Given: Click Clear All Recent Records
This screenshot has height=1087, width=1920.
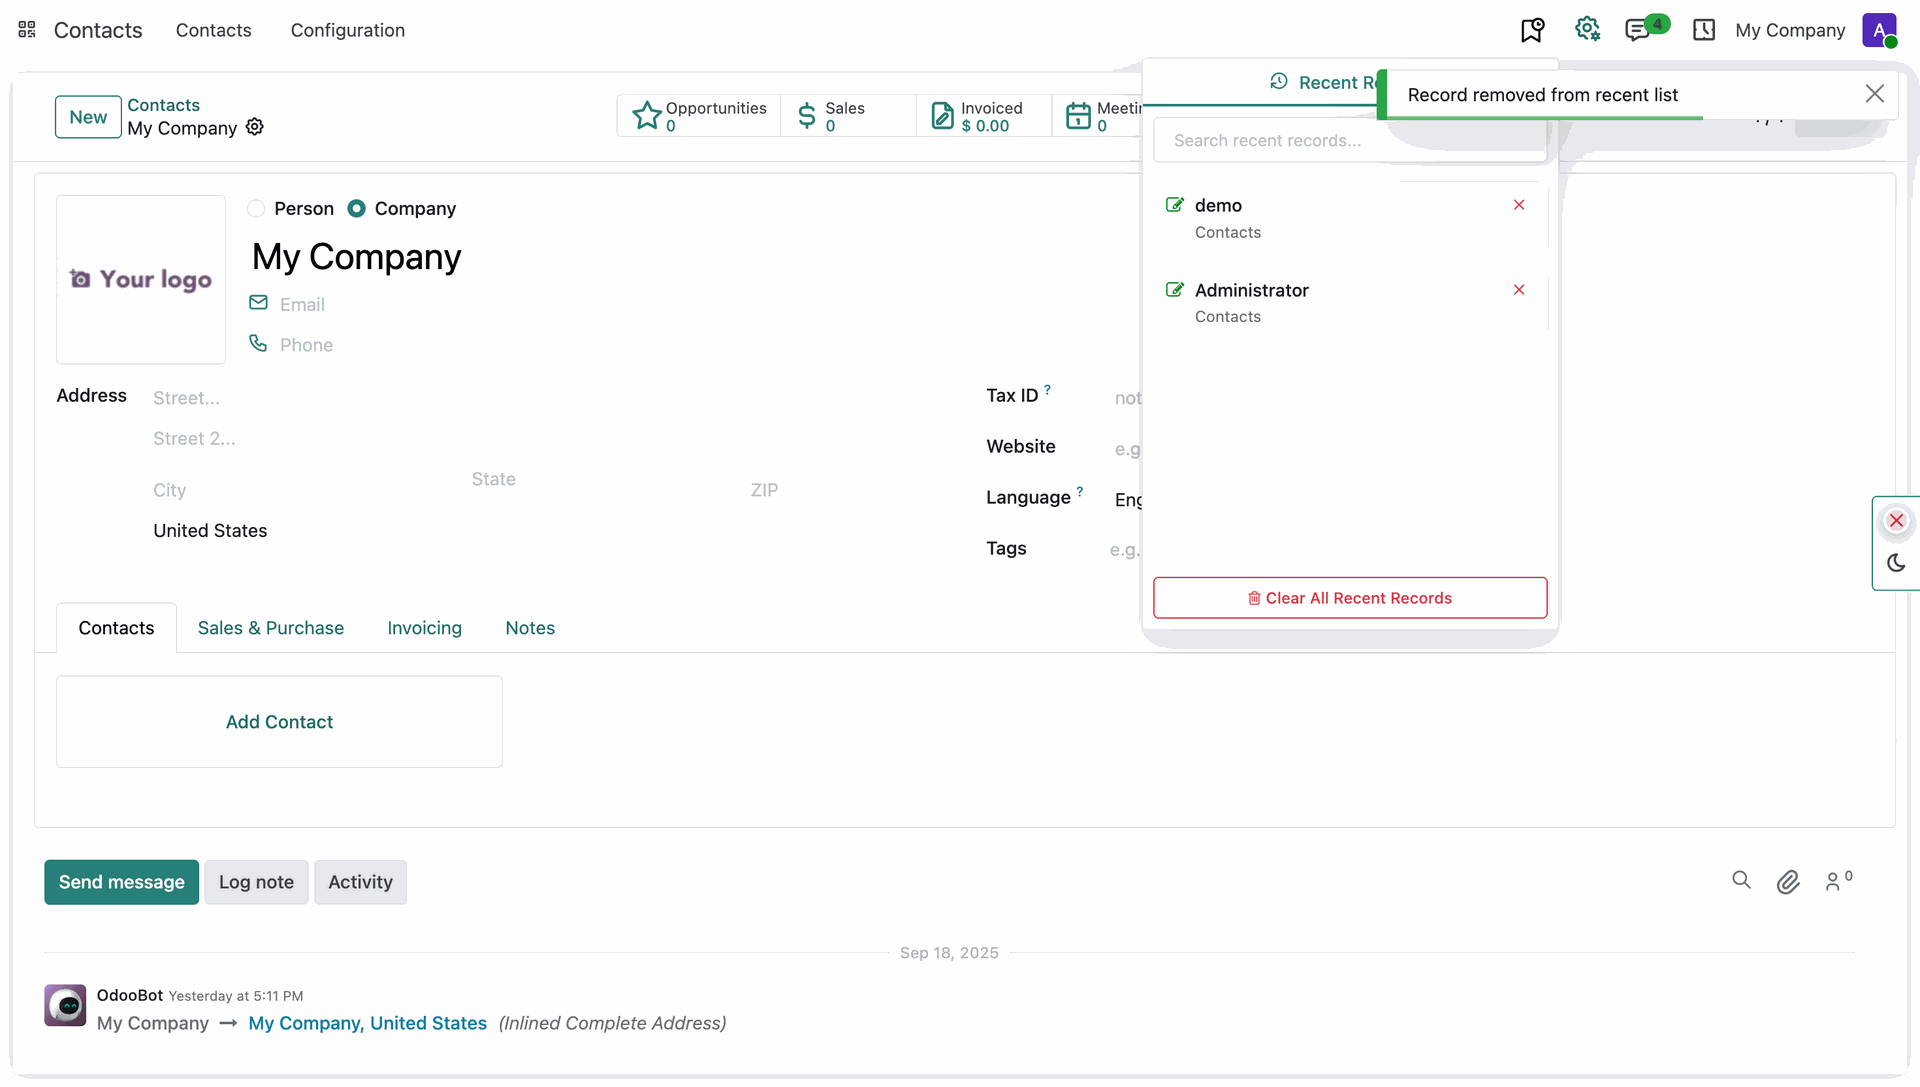Looking at the screenshot, I should 1350,598.
